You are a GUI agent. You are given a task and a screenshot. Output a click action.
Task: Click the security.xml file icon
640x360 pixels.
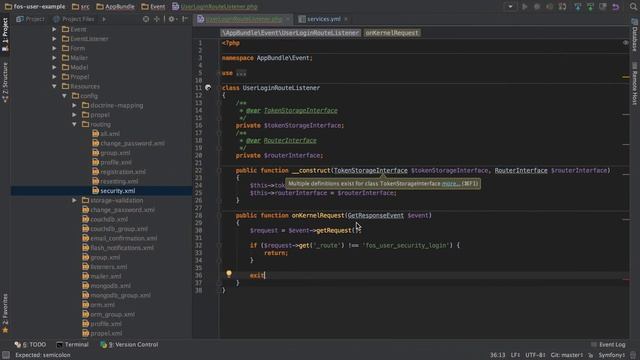(x=96, y=191)
